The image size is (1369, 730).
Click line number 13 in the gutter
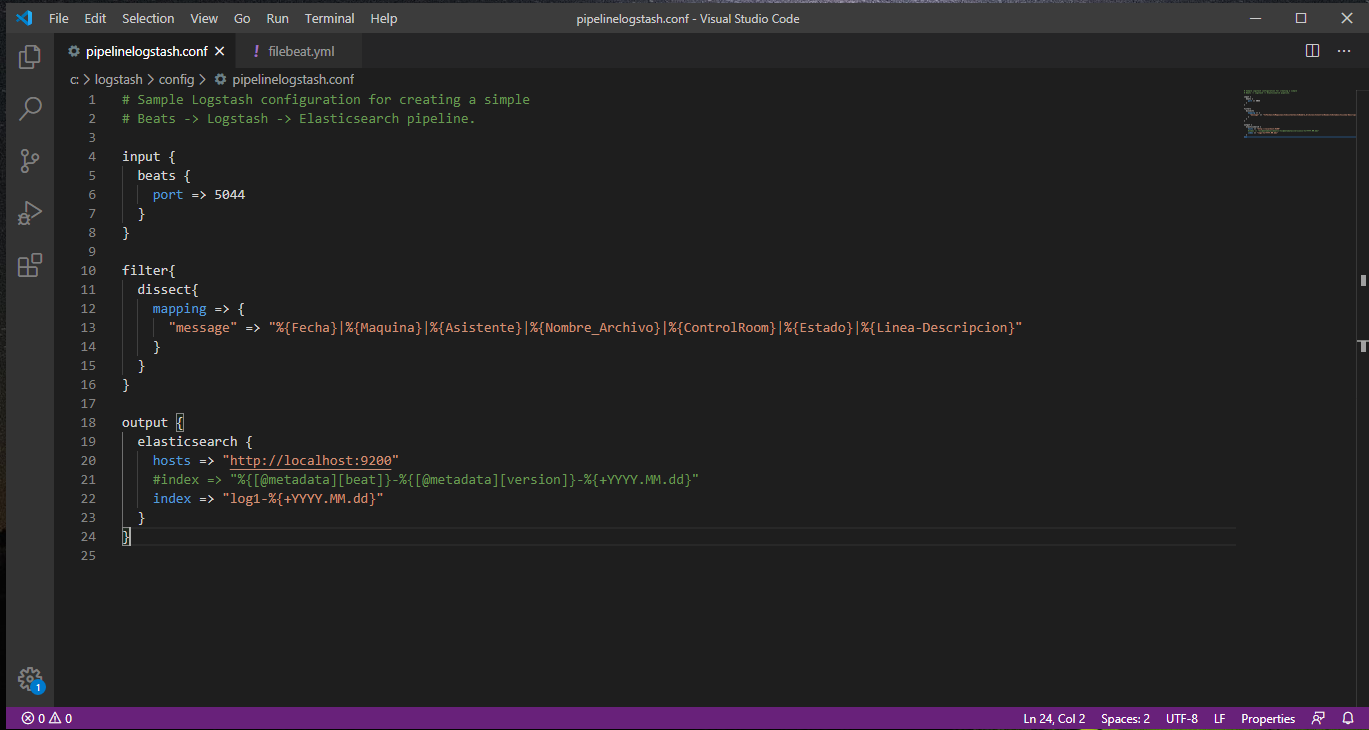coord(89,328)
